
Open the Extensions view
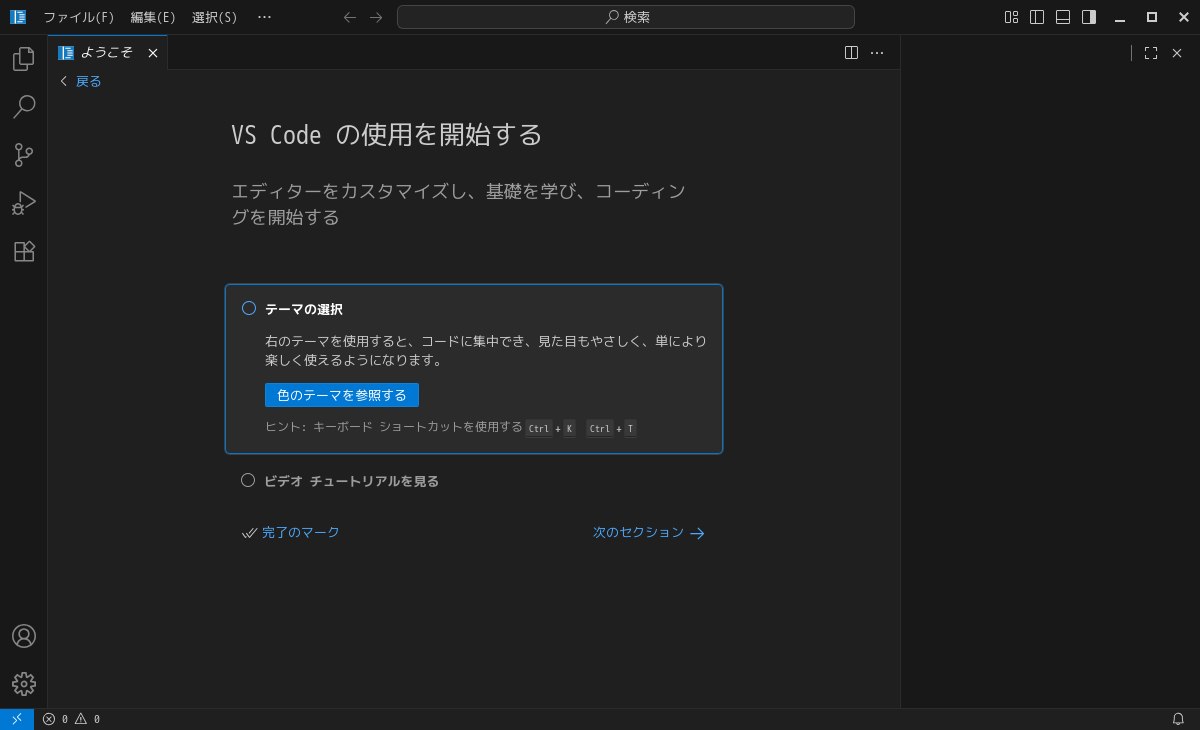[24, 251]
